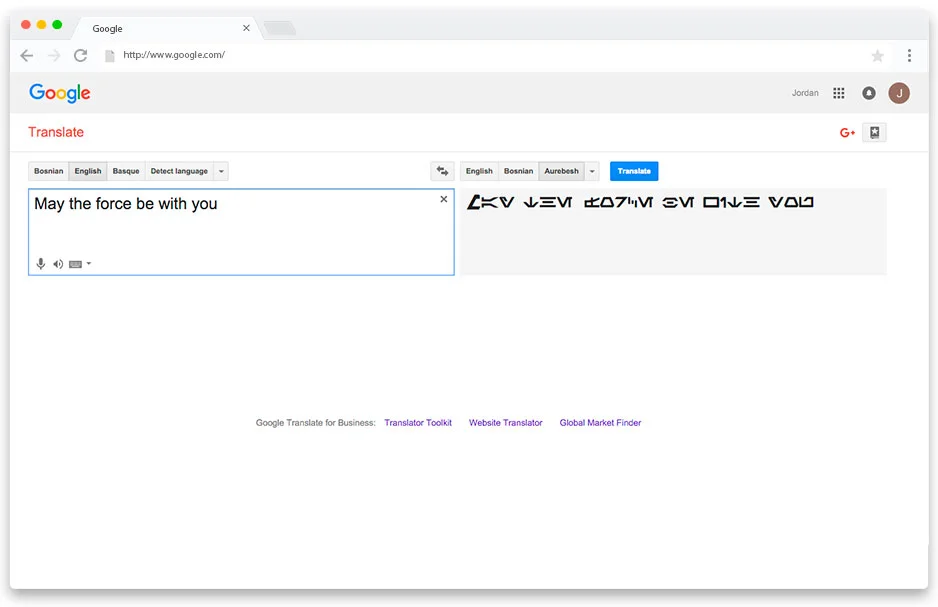Image resolution: width=938 pixels, height=607 pixels.
Task: Click the blue Translate button
Action: point(633,170)
